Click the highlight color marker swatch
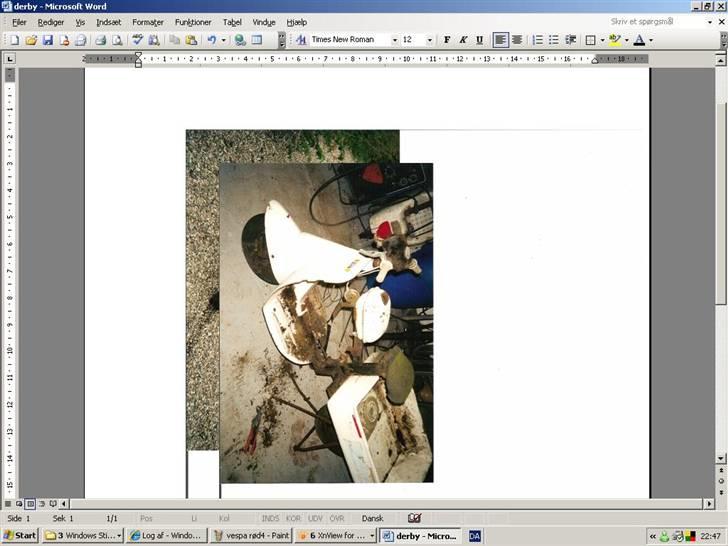728x546 pixels. pyautogui.click(x=614, y=40)
